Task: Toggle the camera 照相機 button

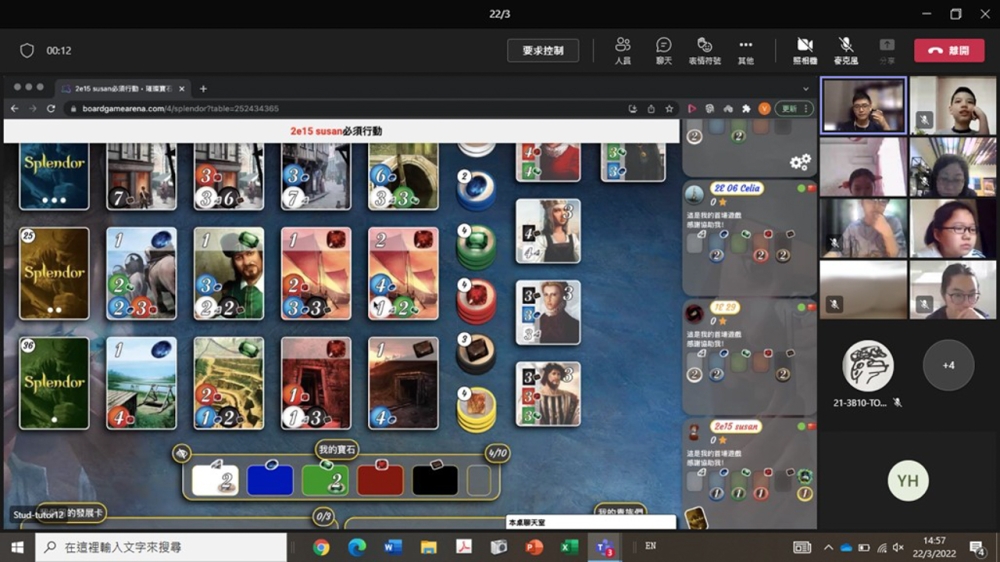Action: [805, 50]
